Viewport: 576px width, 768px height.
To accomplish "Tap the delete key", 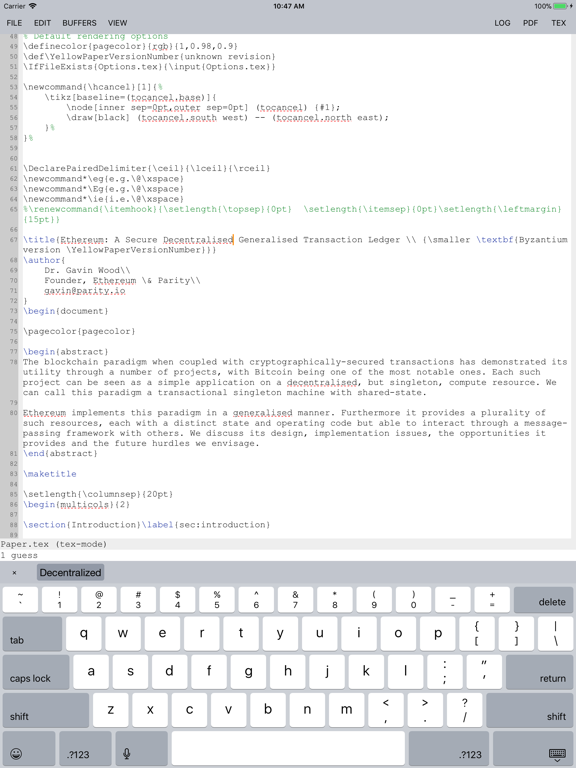I will [544, 600].
